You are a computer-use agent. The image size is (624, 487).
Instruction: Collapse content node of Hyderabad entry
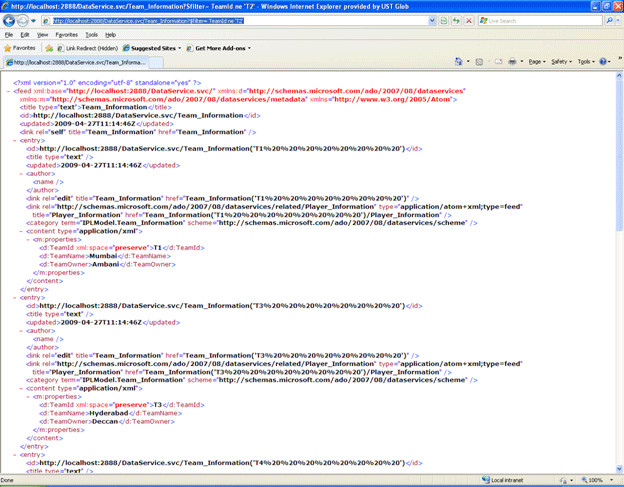(x=21, y=388)
